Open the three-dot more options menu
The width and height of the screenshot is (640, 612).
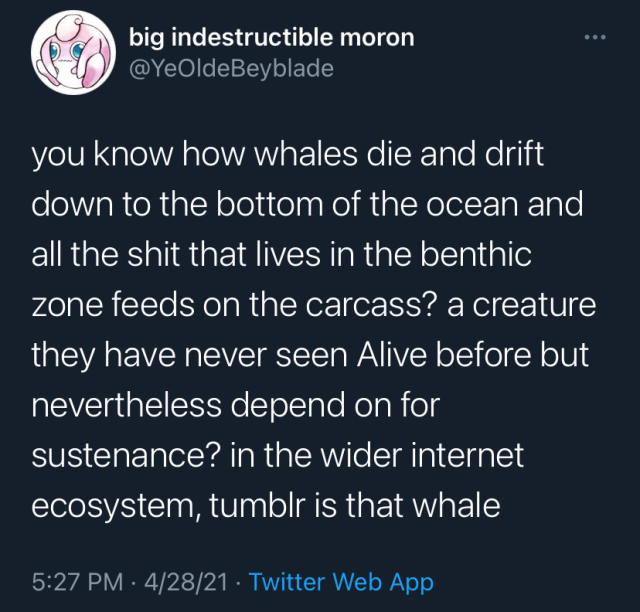point(595,39)
